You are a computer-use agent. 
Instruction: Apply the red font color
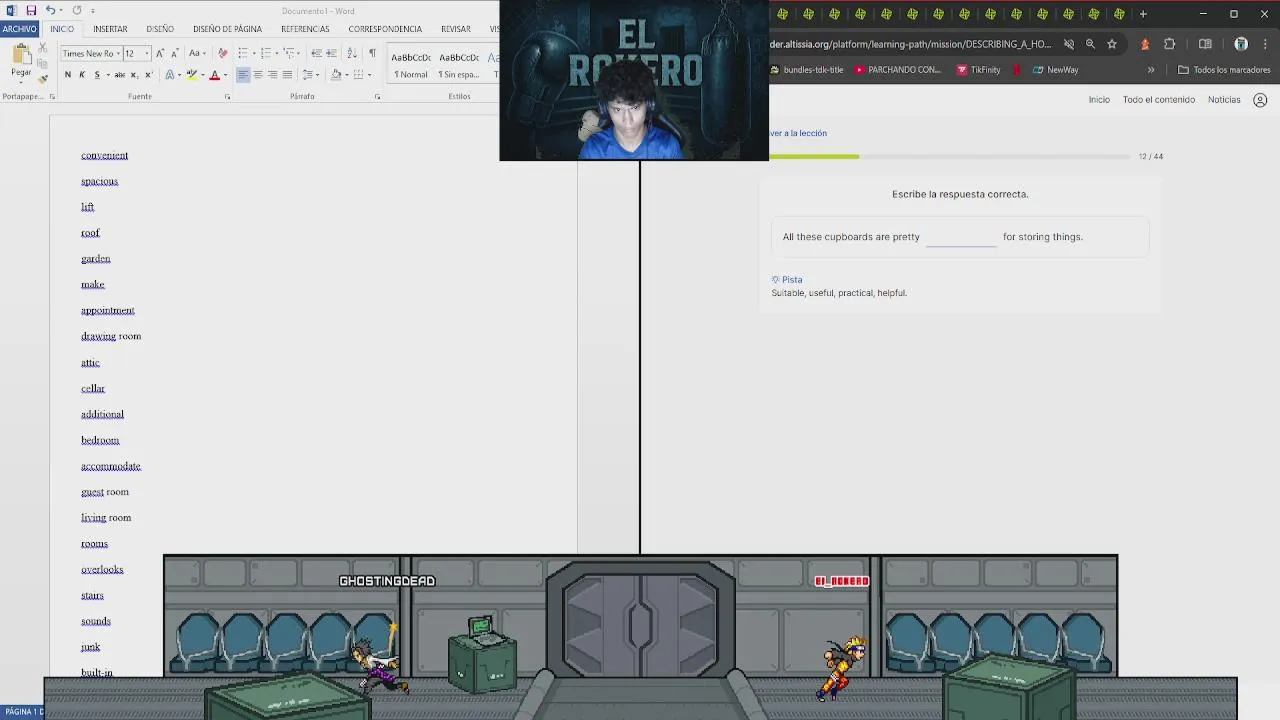(214, 75)
